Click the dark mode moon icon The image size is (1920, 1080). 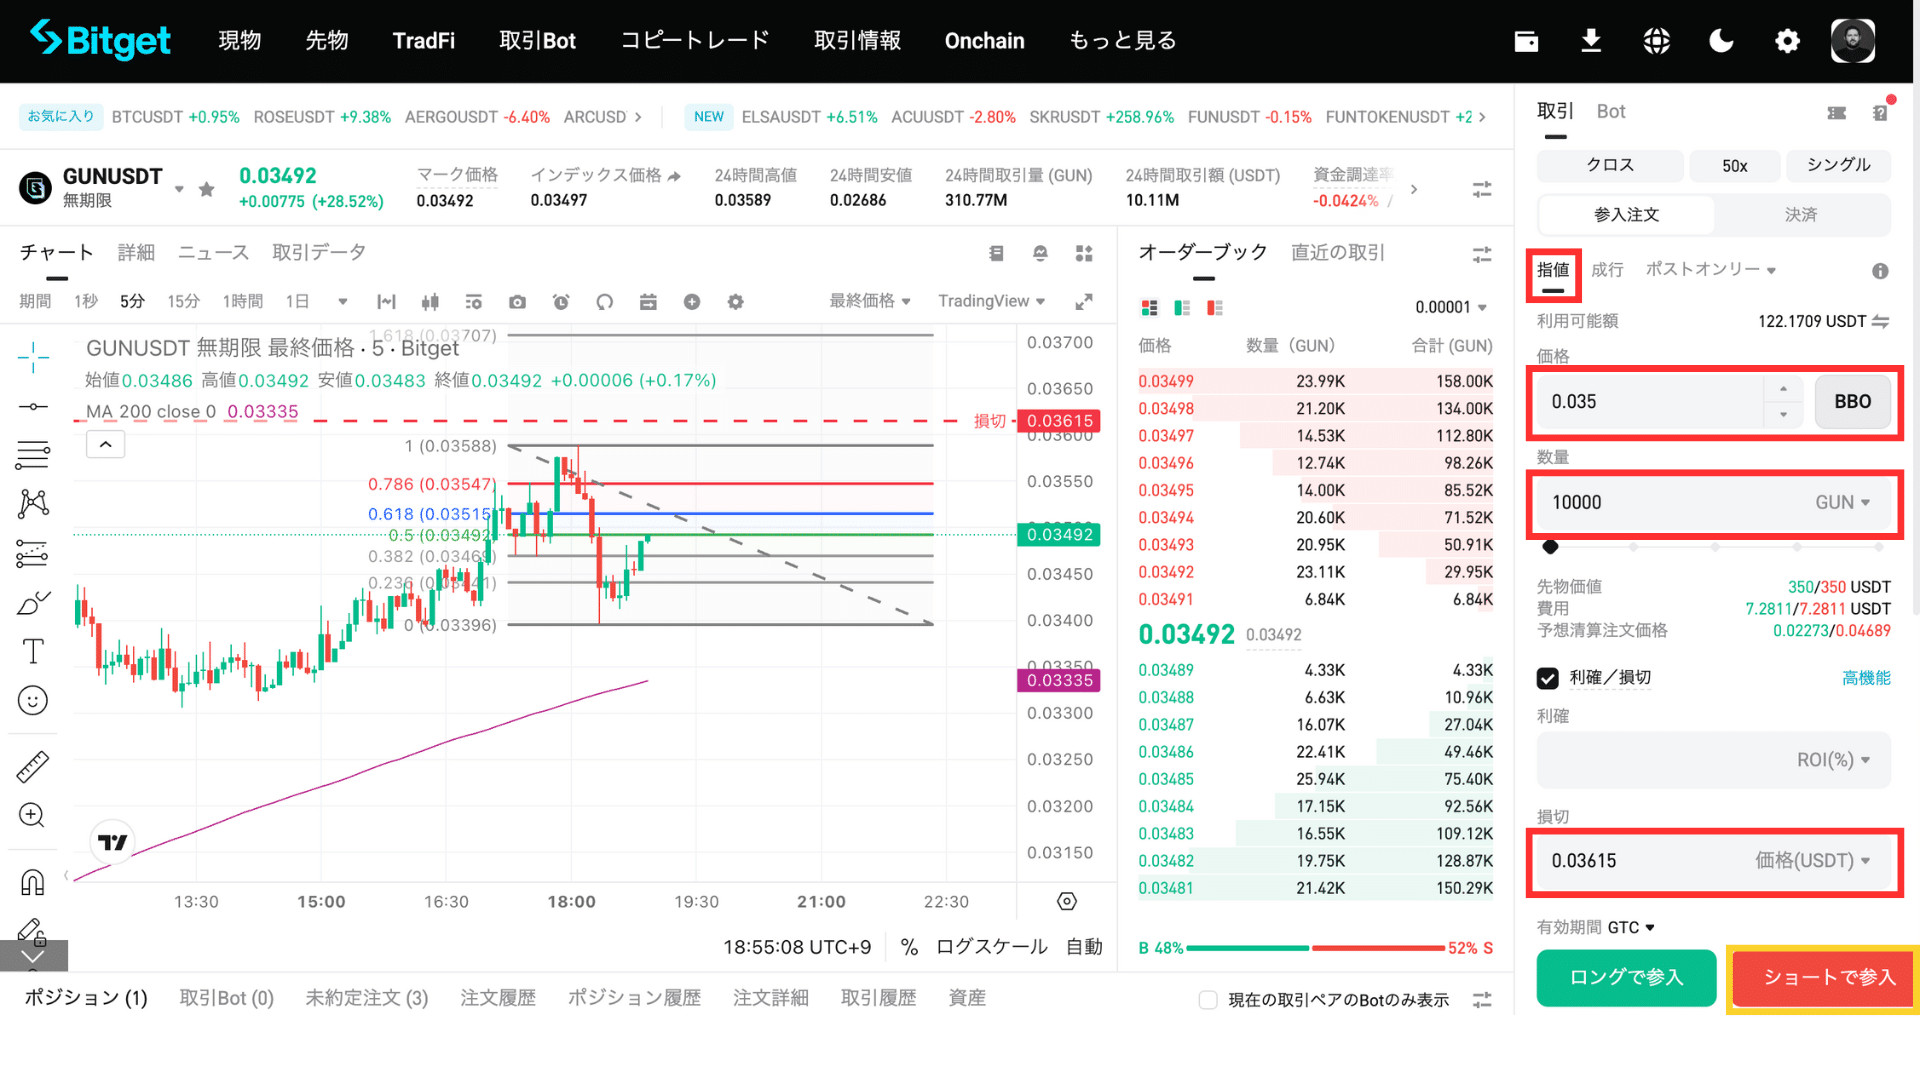[x=1721, y=41]
